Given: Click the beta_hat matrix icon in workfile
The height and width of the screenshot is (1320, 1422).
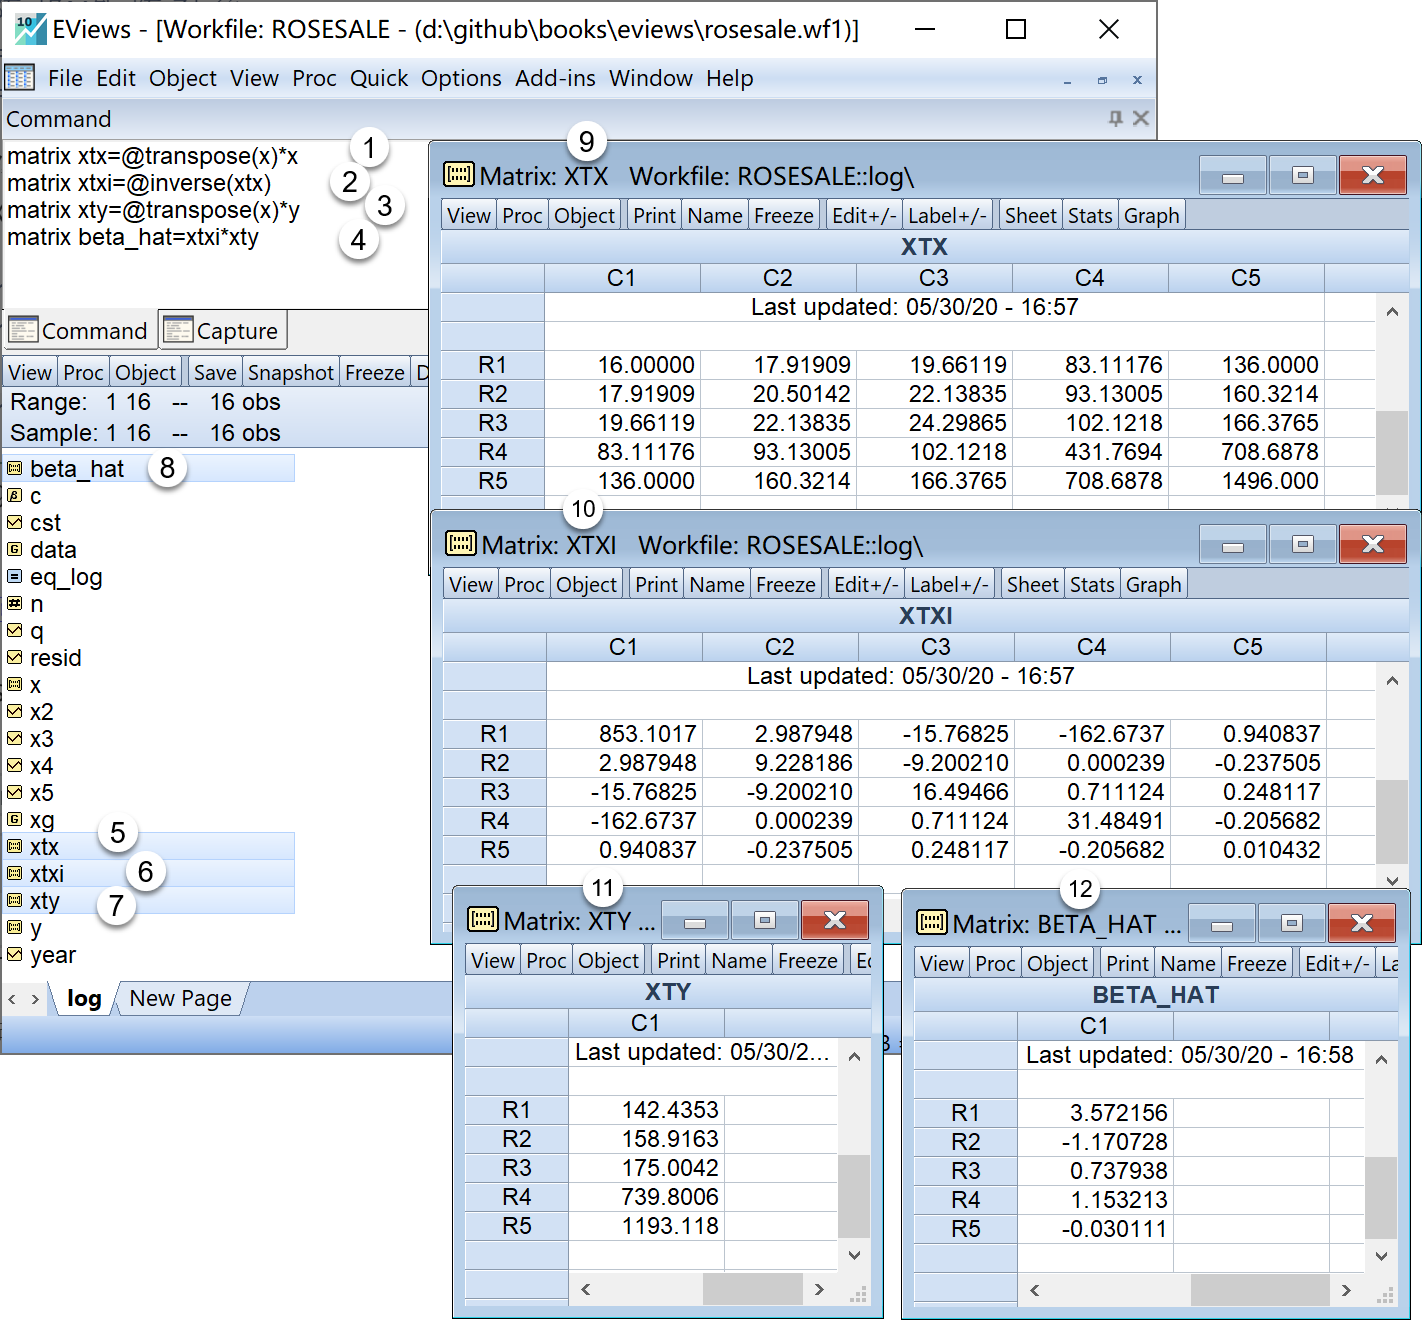Looking at the screenshot, I should point(15,468).
